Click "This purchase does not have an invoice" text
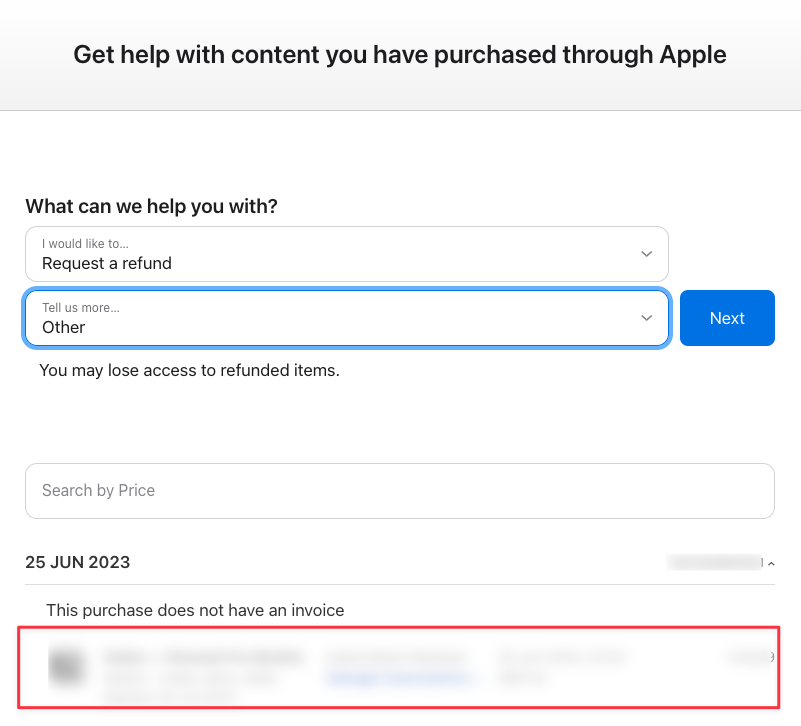Viewport: 801px width, 726px height. coord(195,610)
